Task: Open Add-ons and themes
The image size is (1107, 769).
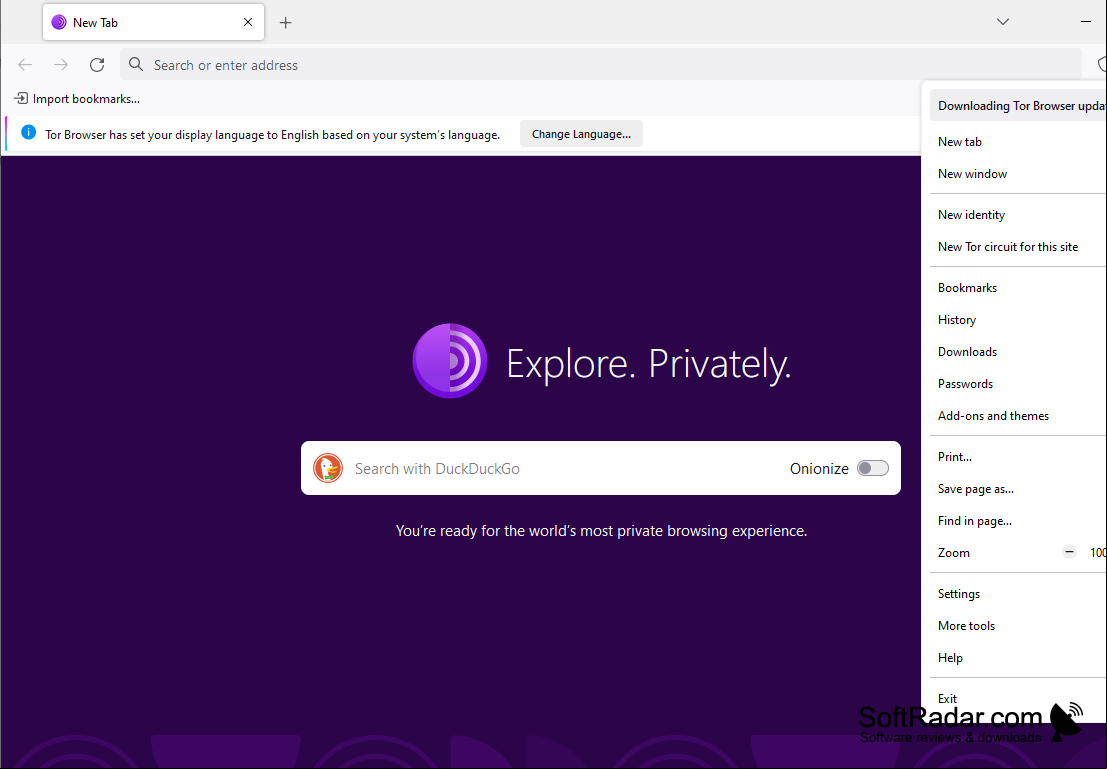Action: point(1018,416)
